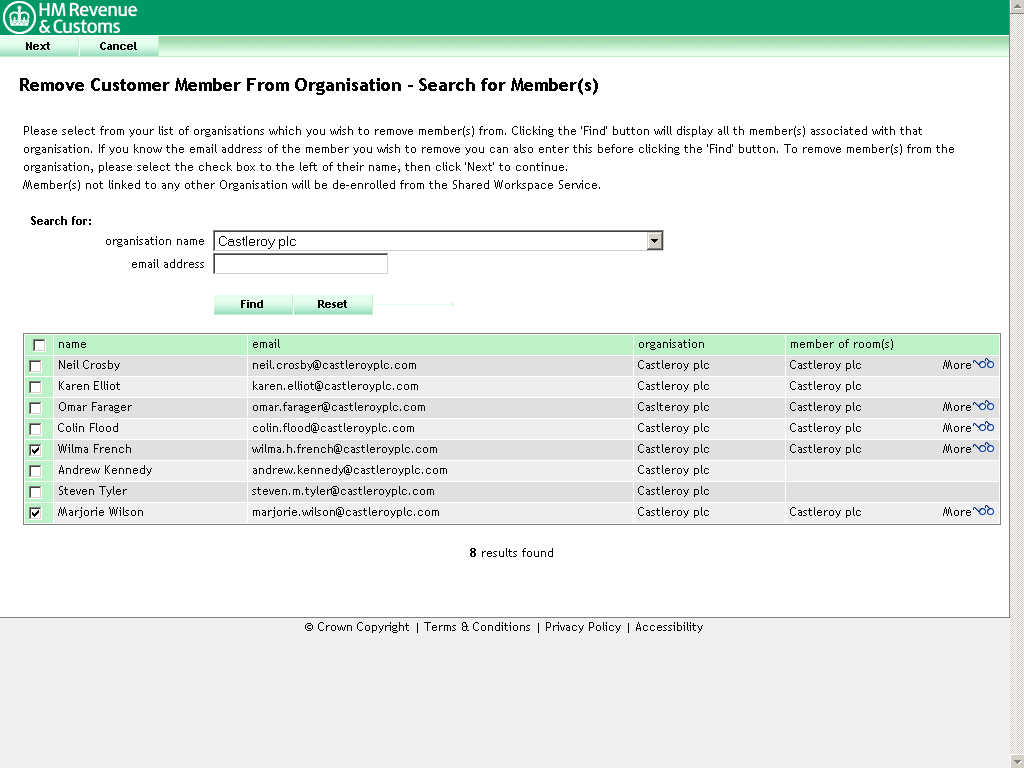The height and width of the screenshot is (768, 1024).
Task: Click the spectacles icon beside Omar Farager's More link
Action: [x=988, y=406]
